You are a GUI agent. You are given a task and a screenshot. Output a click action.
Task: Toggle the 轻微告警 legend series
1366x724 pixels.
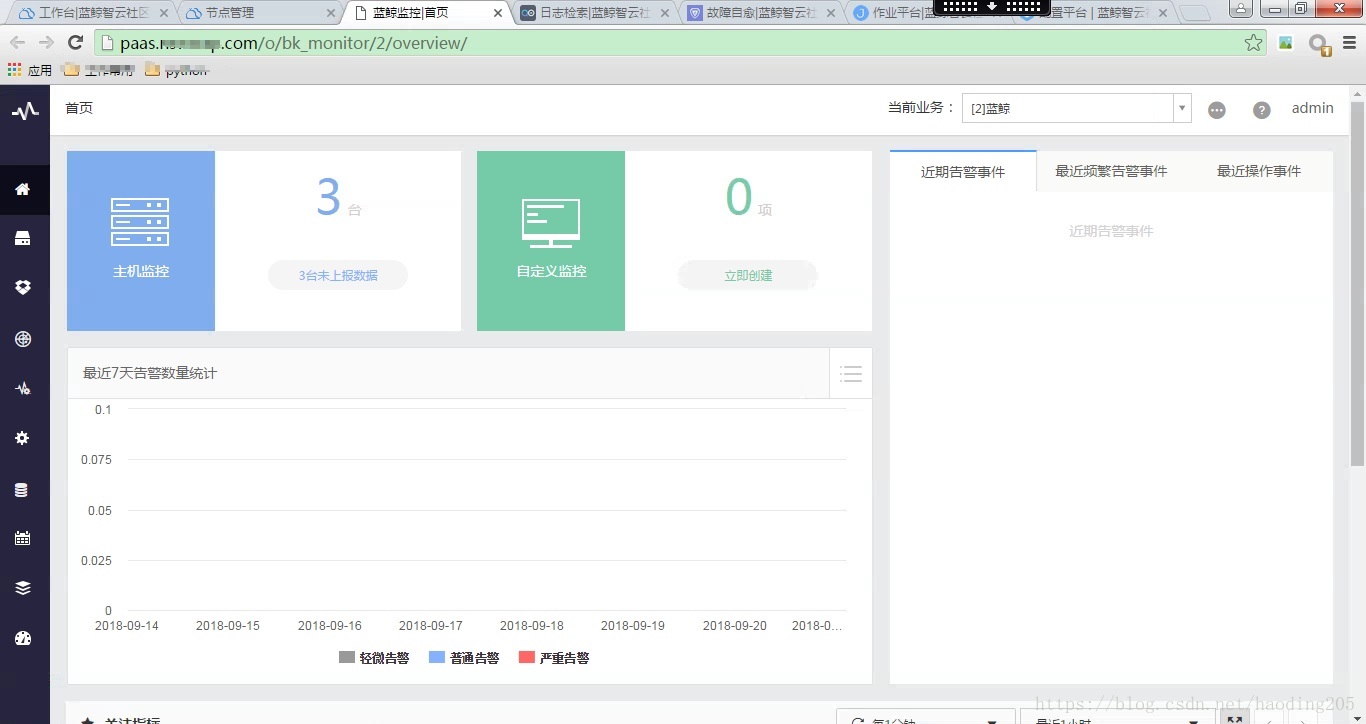tap(374, 658)
